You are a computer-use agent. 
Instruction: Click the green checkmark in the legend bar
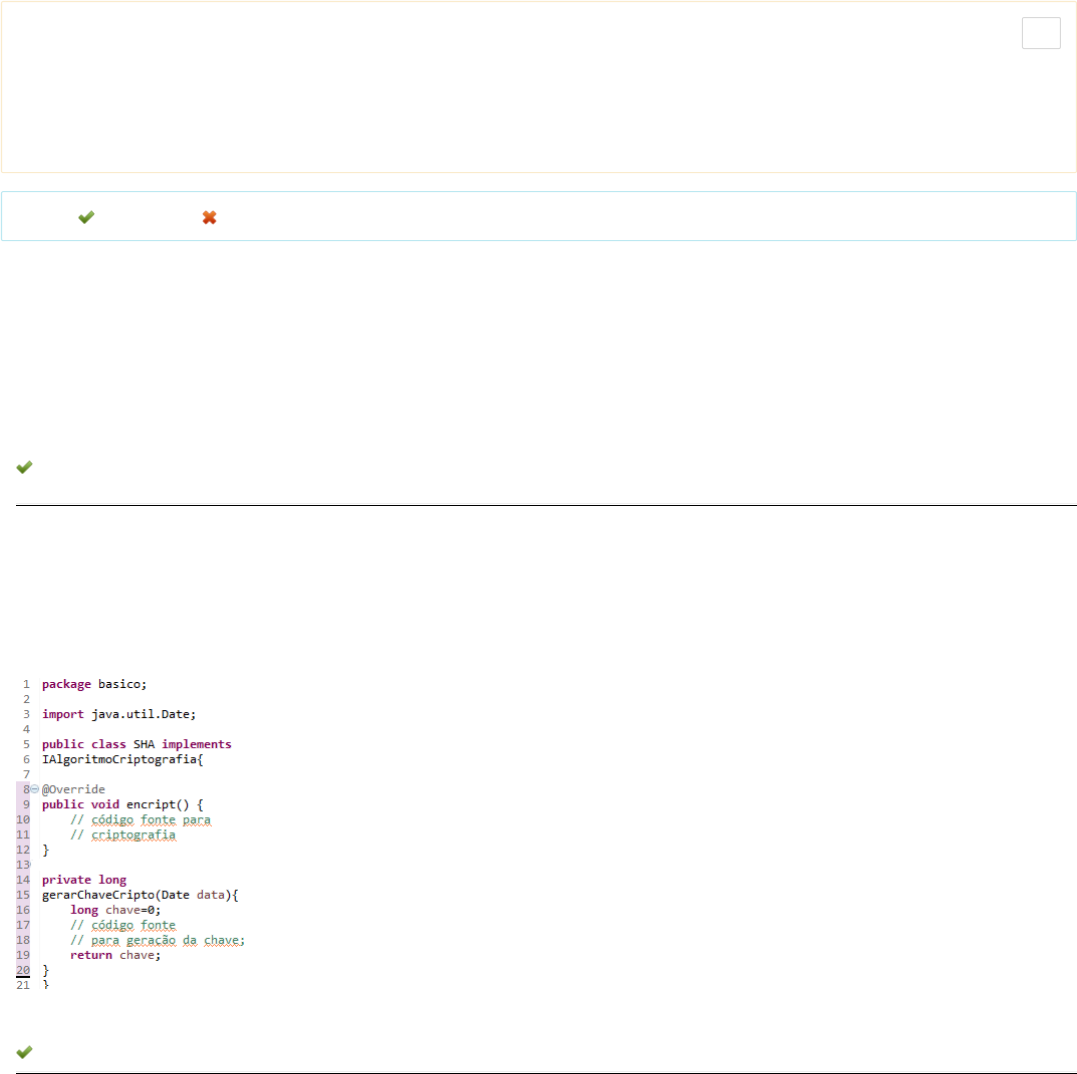86,217
